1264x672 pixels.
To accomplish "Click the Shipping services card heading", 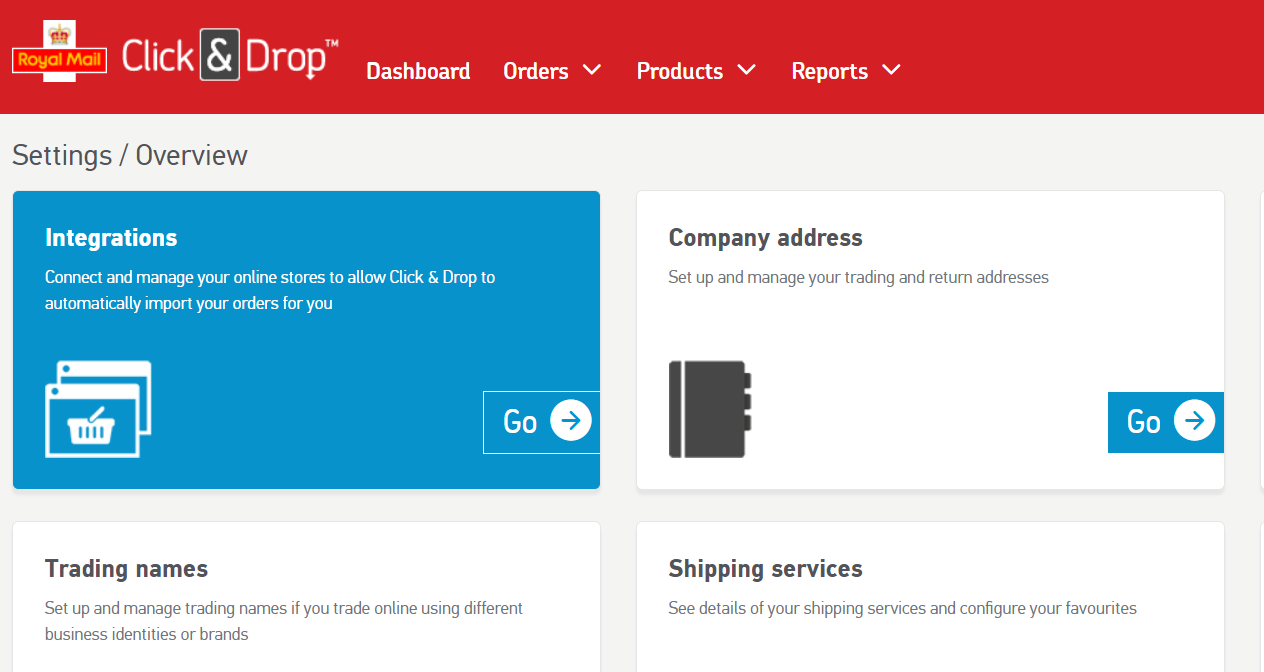I will click(765, 569).
